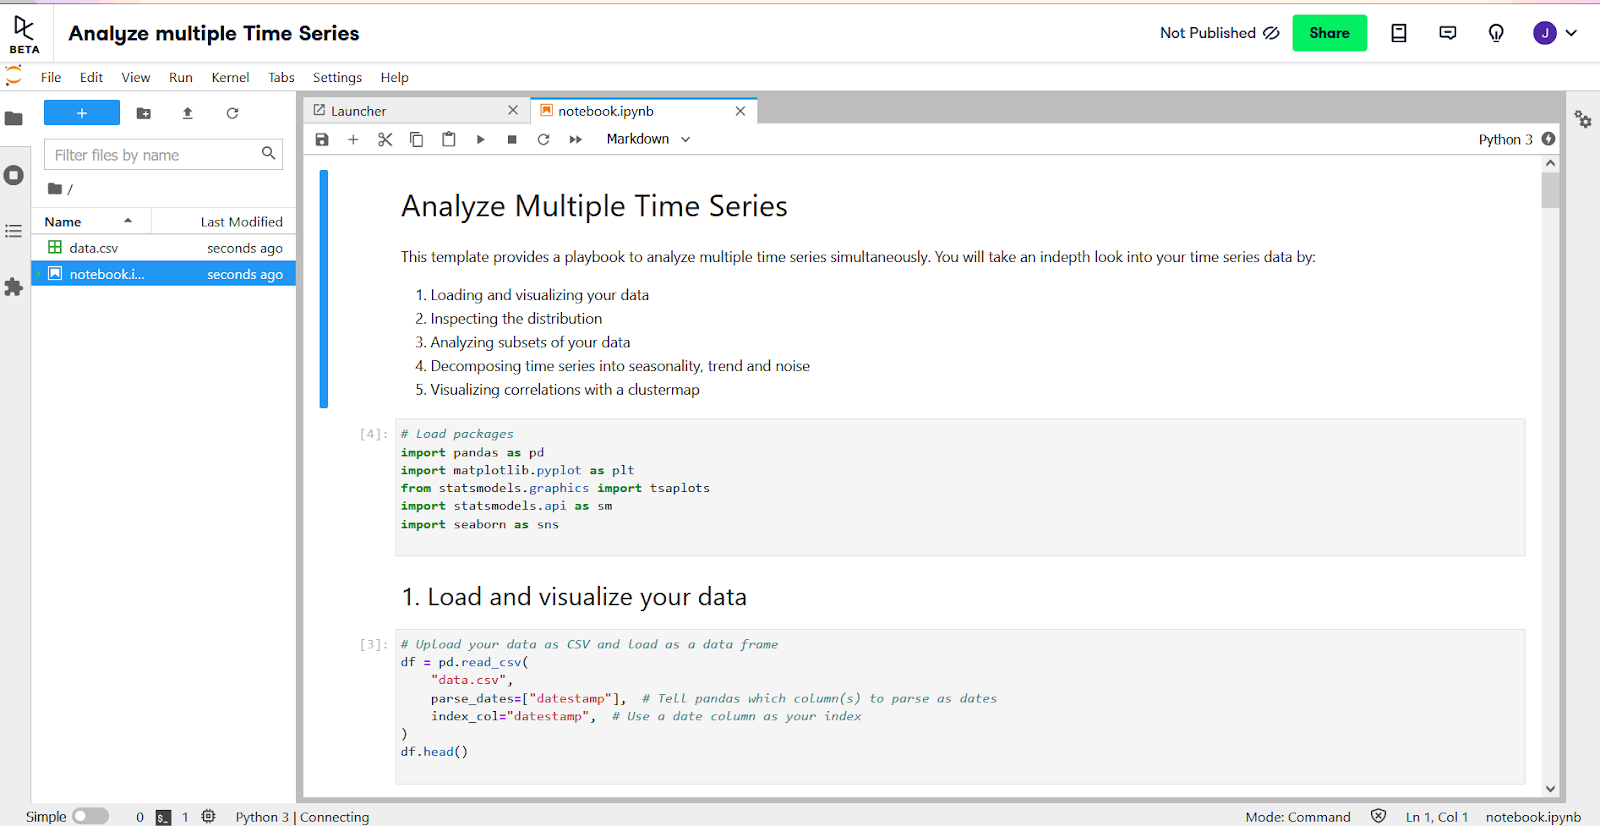Open the new launcher with the plus button
Viewport: 1600px width, 826px height.
(82, 113)
